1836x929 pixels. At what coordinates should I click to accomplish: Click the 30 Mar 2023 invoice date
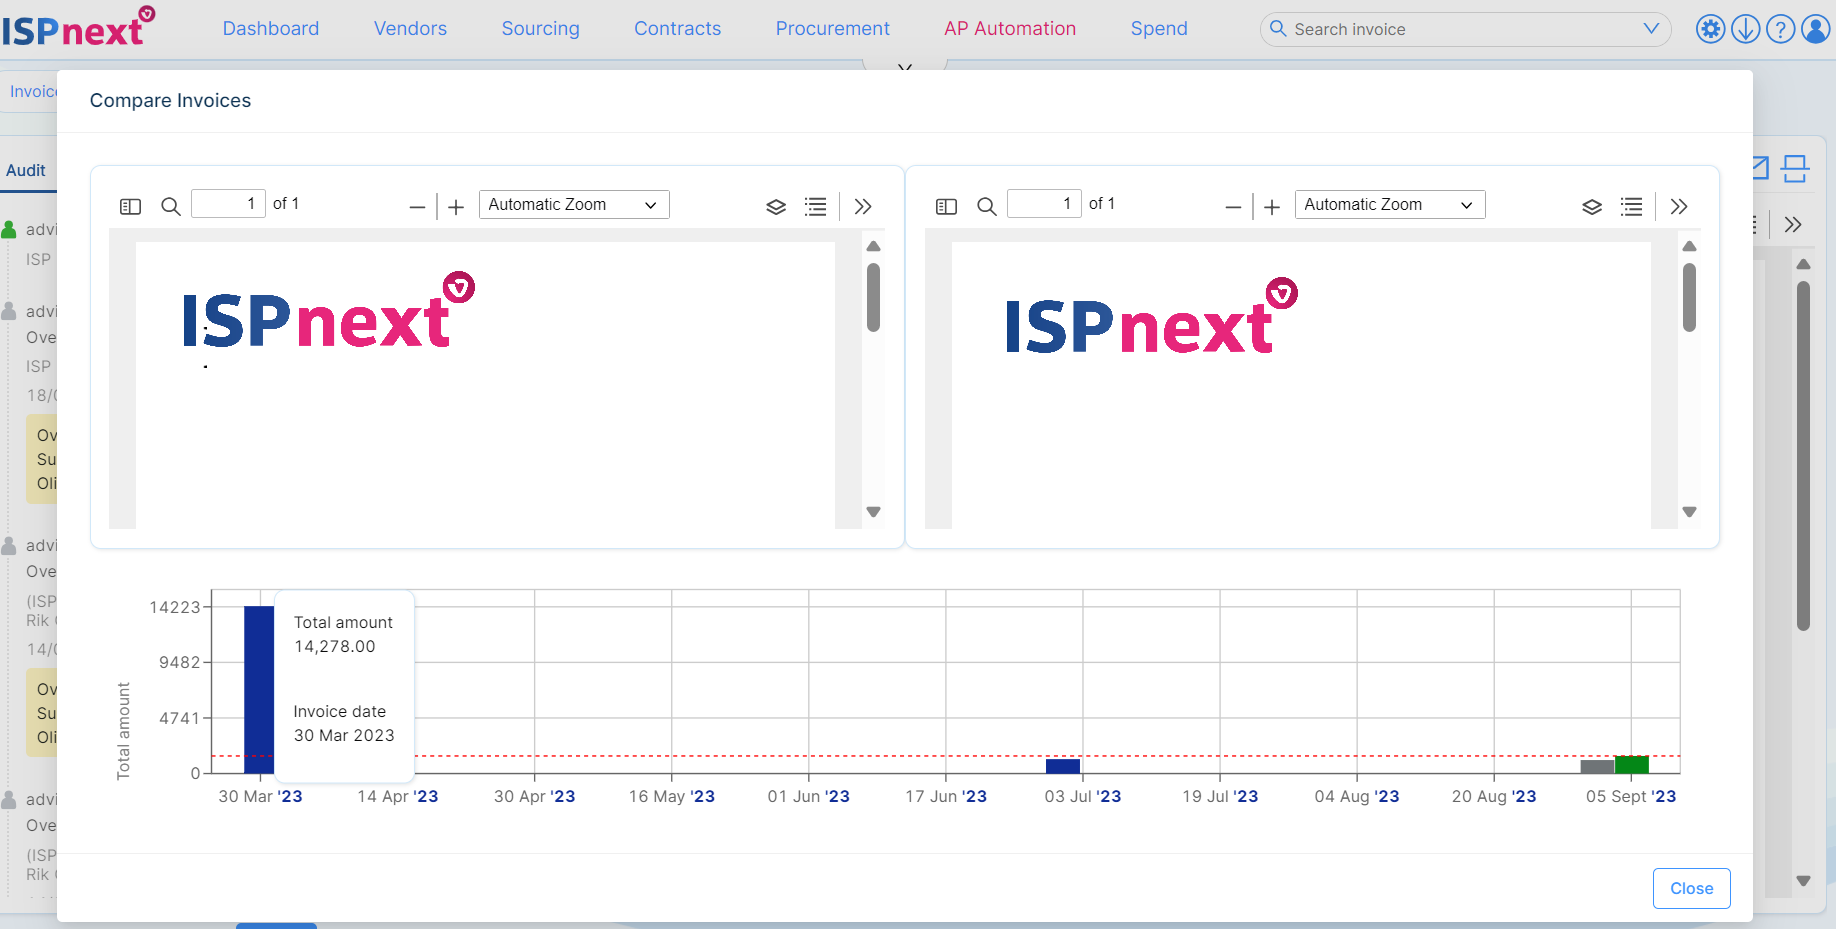(x=344, y=735)
